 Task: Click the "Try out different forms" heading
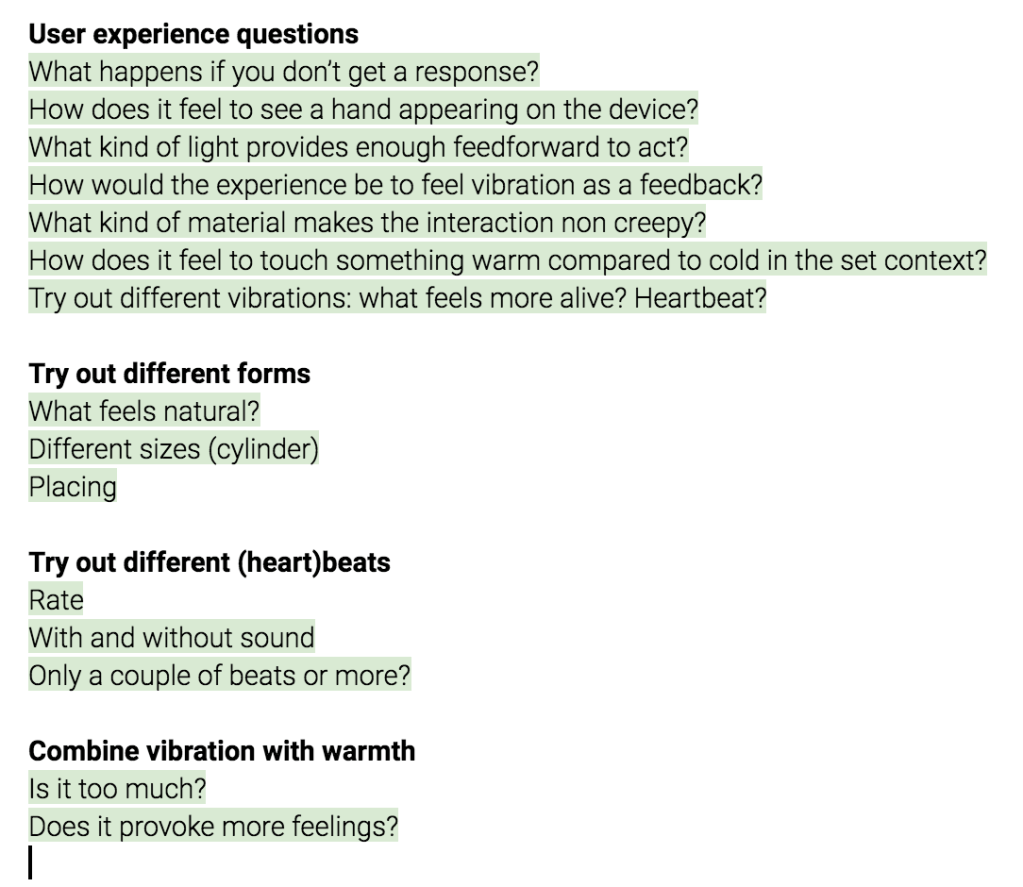click(x=169, y=374)
